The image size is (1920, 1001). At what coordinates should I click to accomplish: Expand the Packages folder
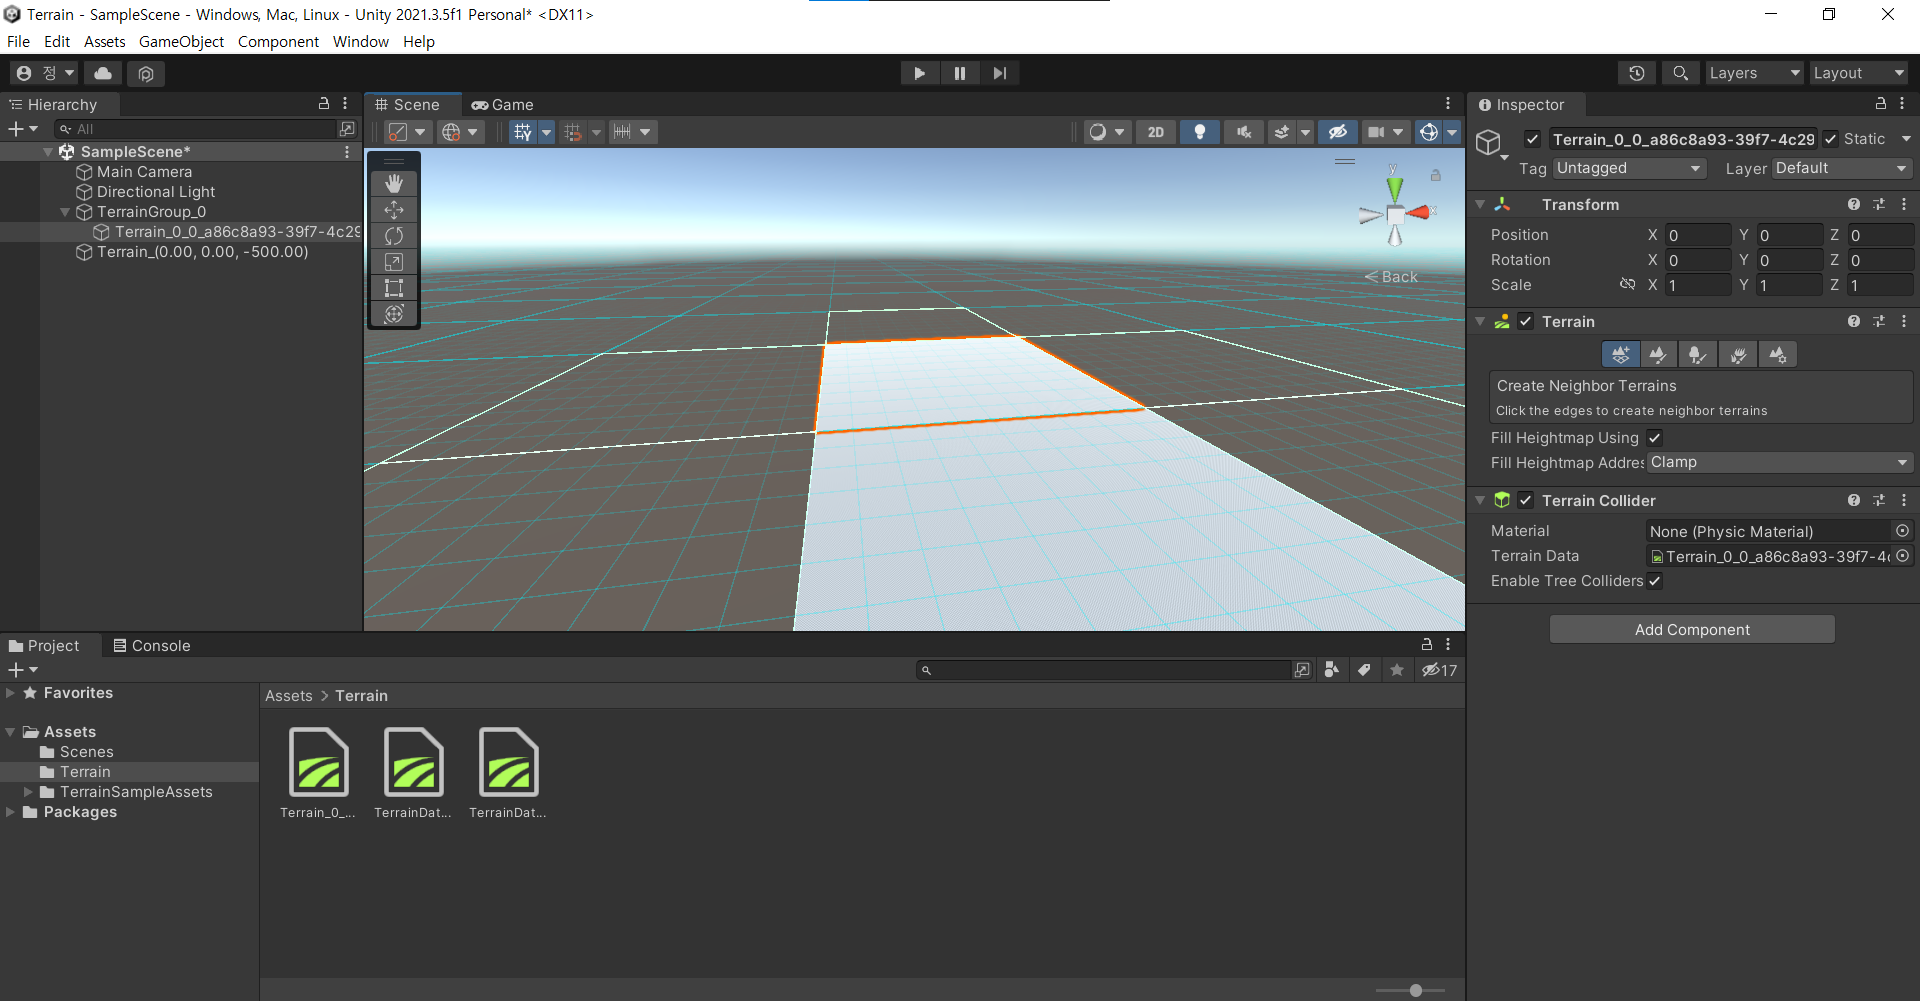10,812
